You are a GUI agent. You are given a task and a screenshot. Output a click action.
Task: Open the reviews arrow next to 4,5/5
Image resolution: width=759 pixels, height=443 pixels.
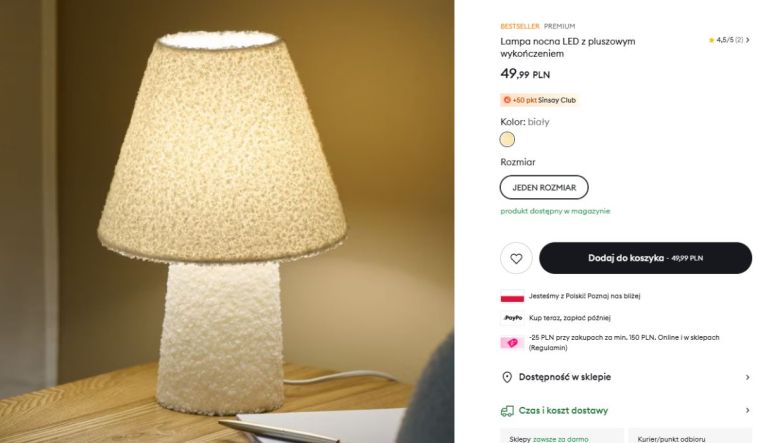click(747, 40)
